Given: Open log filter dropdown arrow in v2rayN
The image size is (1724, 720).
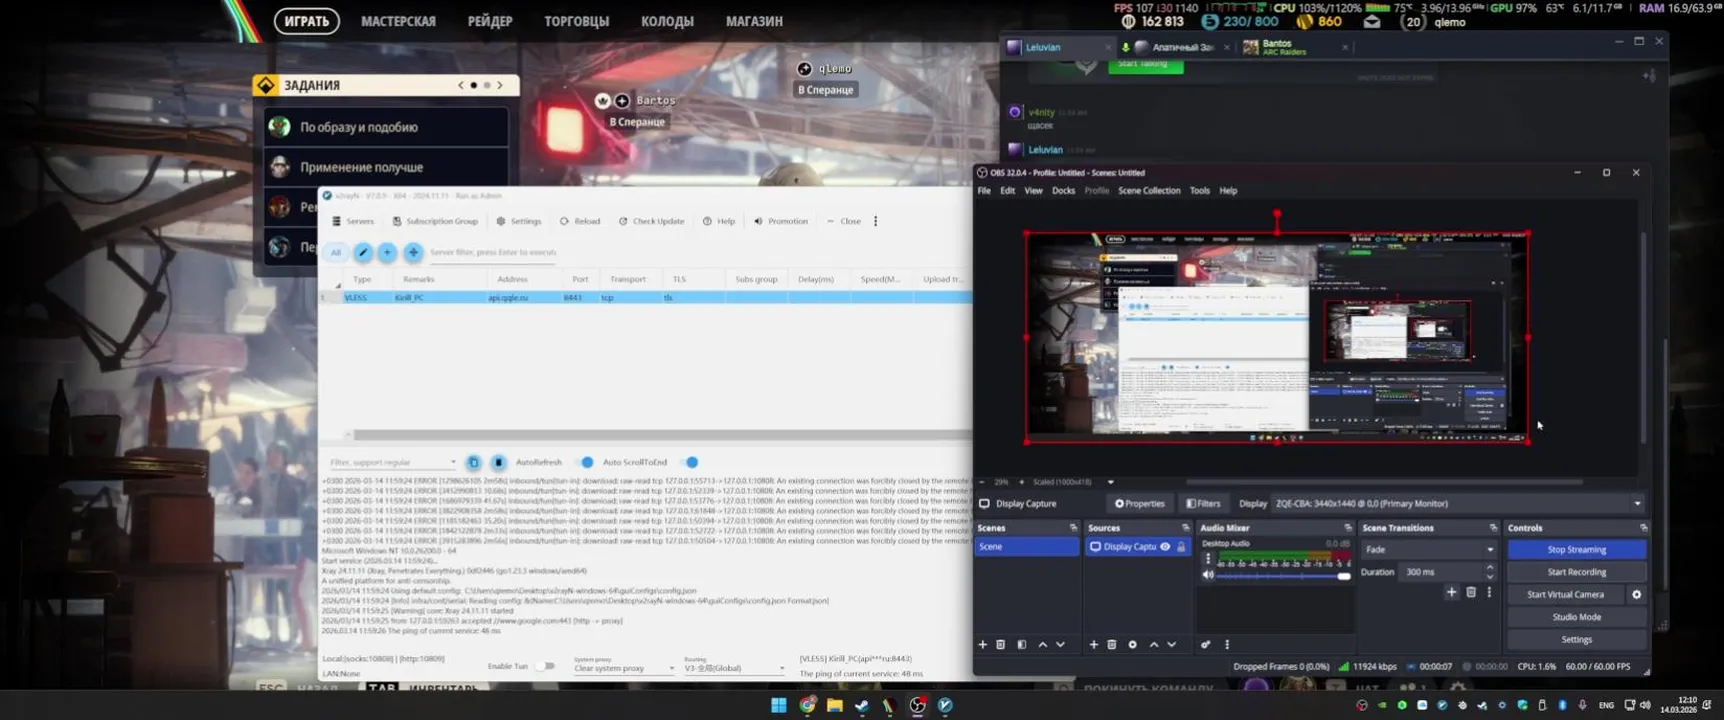Looking at the screenshot, I should point(453,463).
